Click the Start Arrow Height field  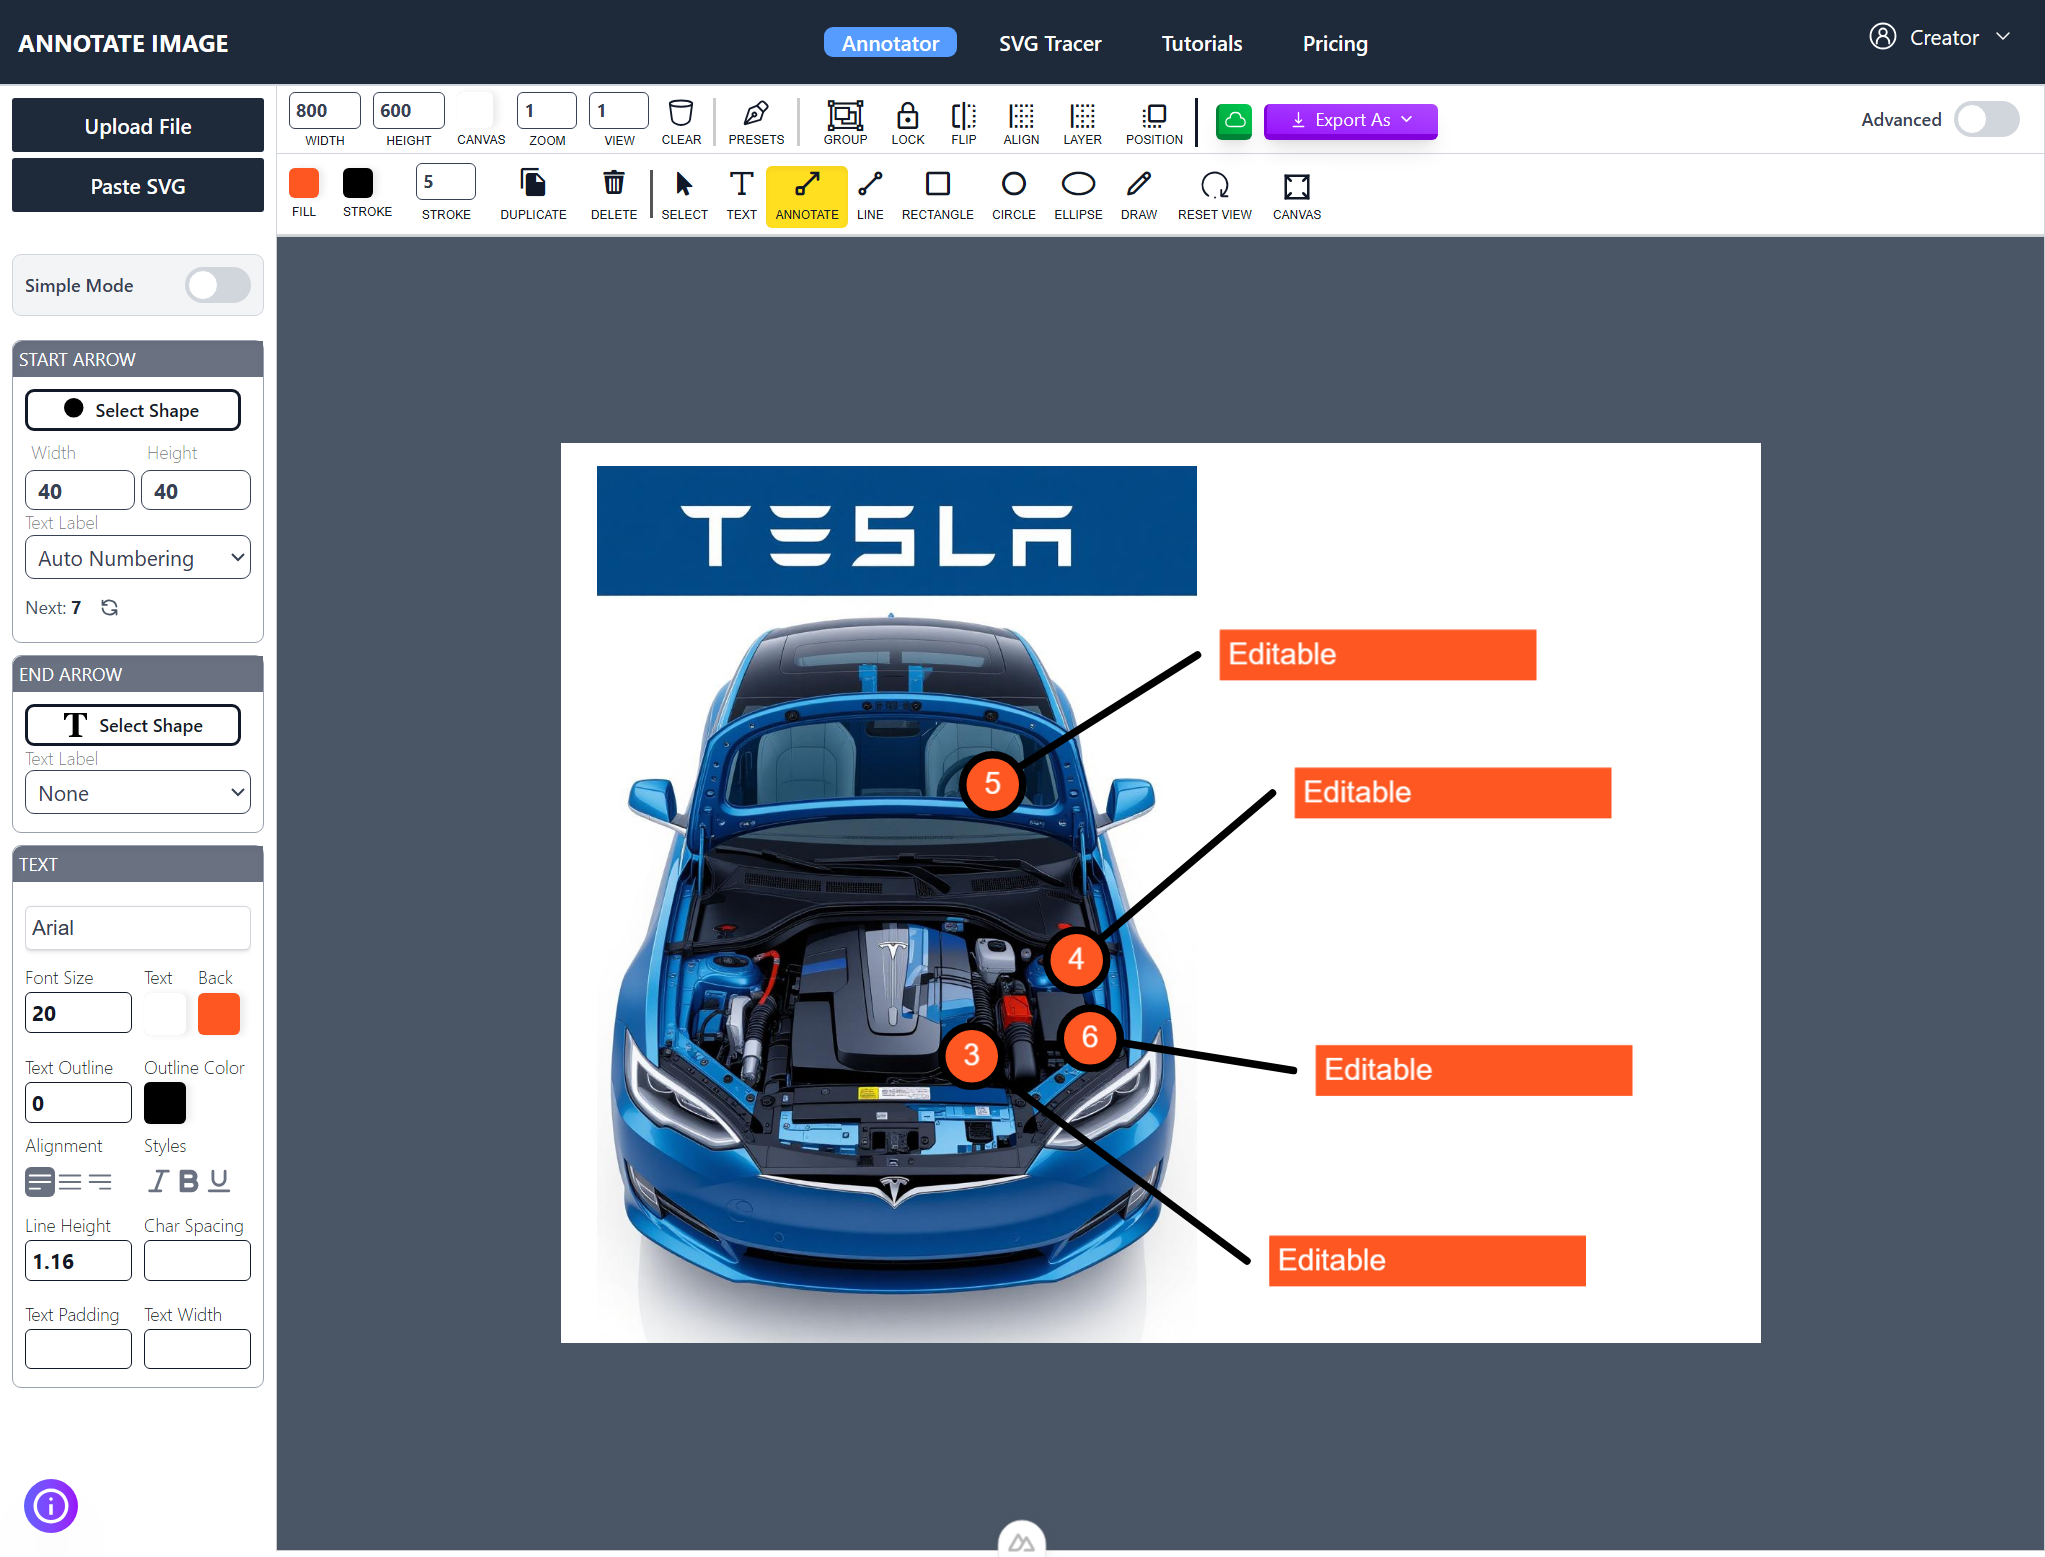pyautogui.click(x=196, y=490)
